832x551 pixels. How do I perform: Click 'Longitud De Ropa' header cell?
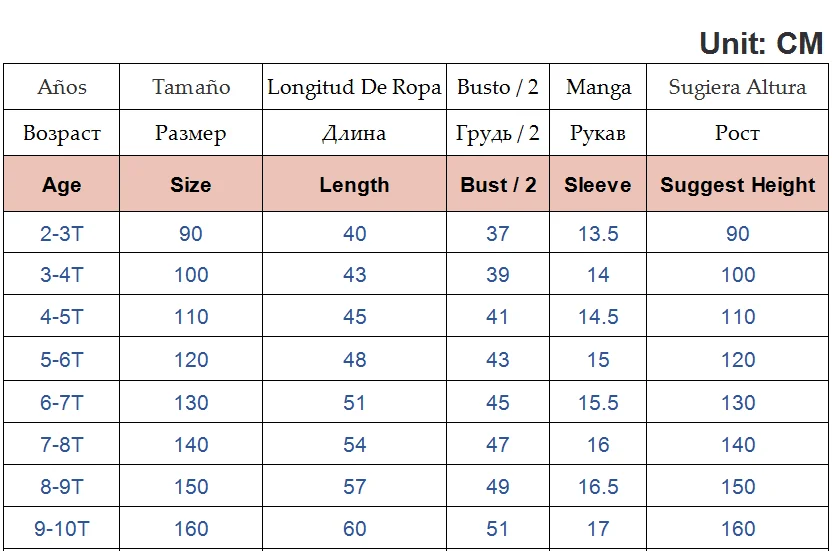[x=355, y=87]
